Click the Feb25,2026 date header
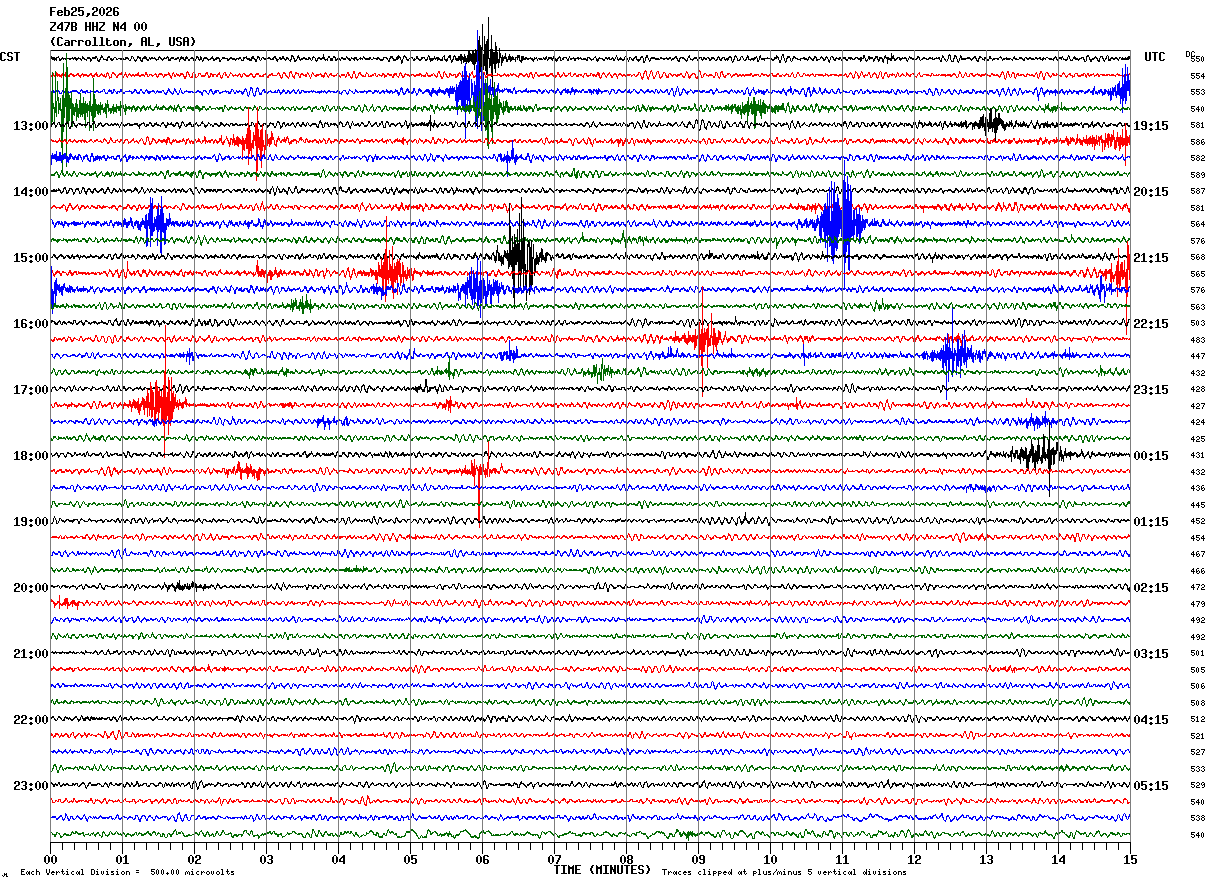Screen dimensions: 1210x886 pos(84,12)
